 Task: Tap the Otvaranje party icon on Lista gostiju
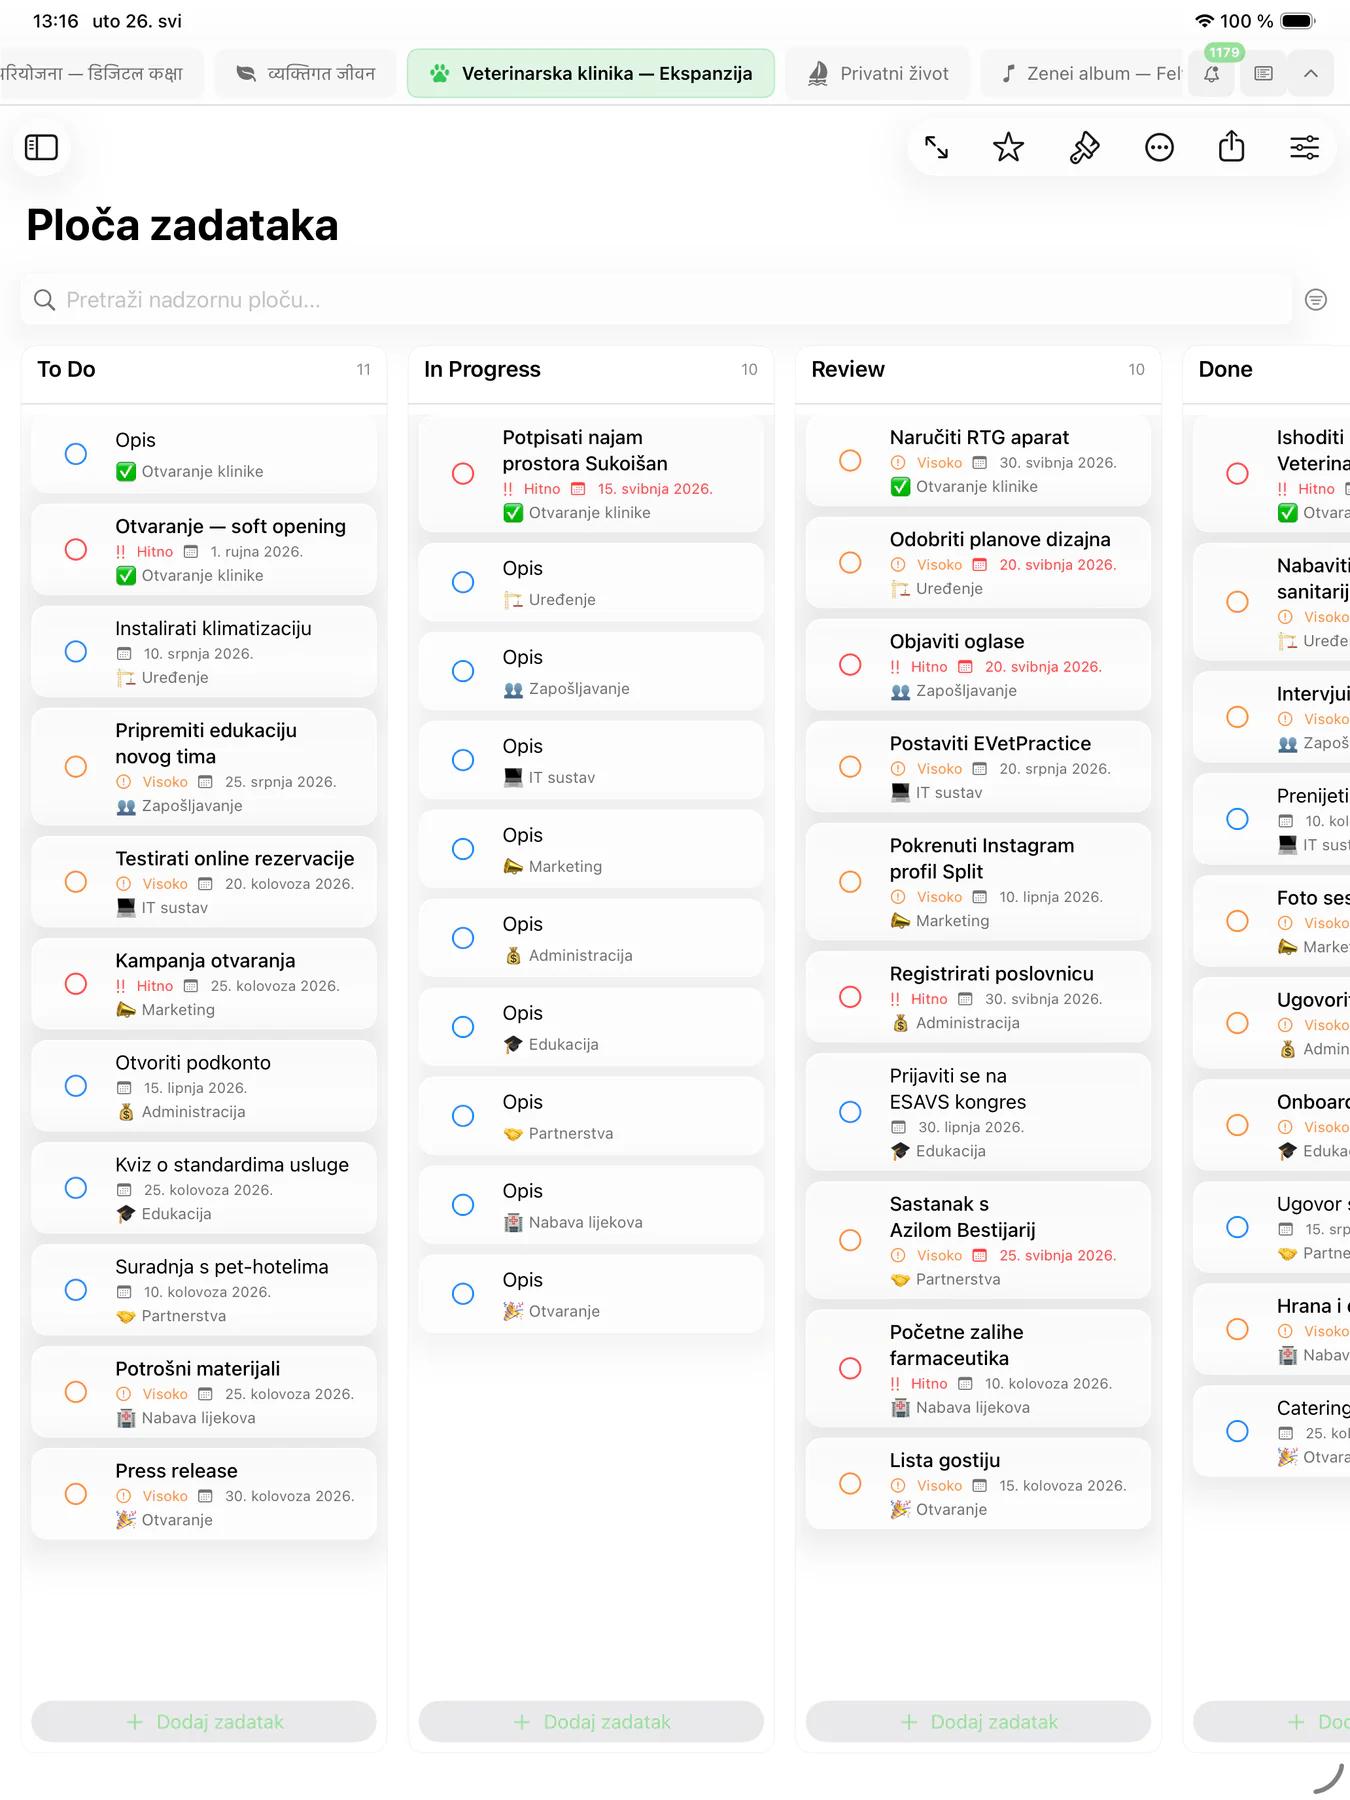pyautogui.click(x=900, y=1510)
